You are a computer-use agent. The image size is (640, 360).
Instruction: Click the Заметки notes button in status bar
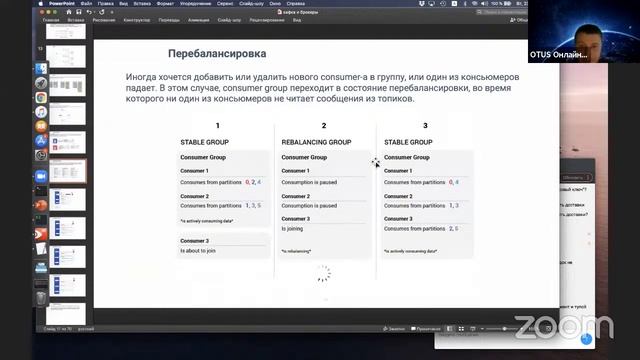tap(394, 329)
